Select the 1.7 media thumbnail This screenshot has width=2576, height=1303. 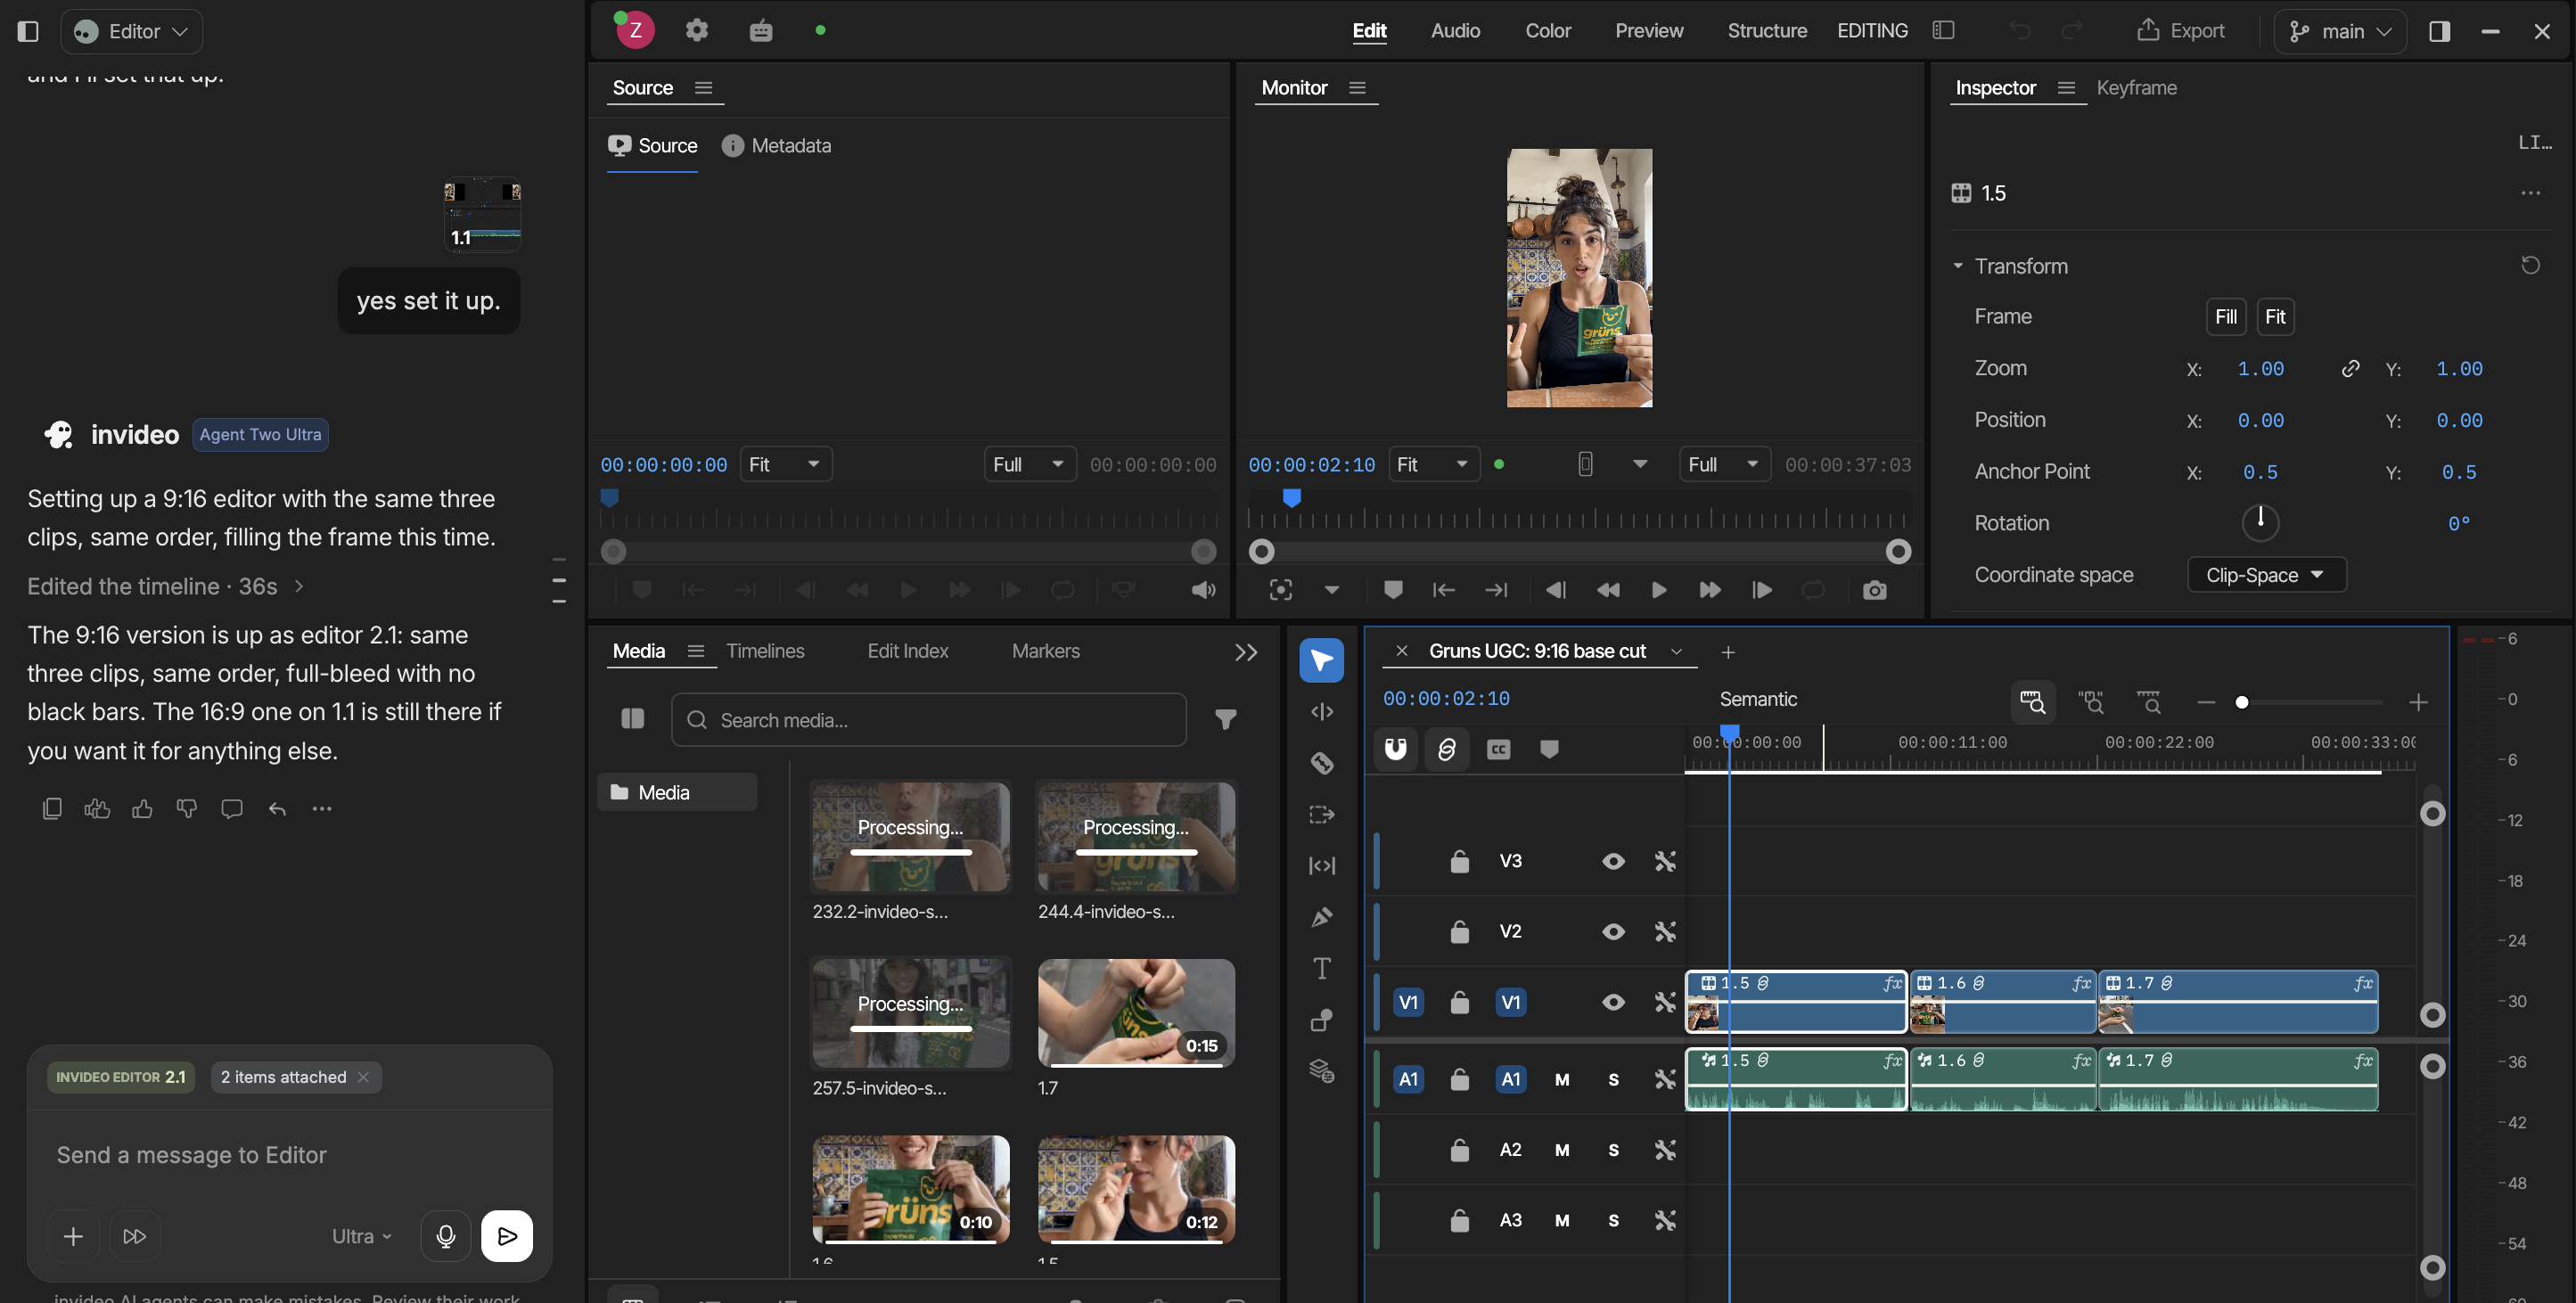pos(1136,1013)
